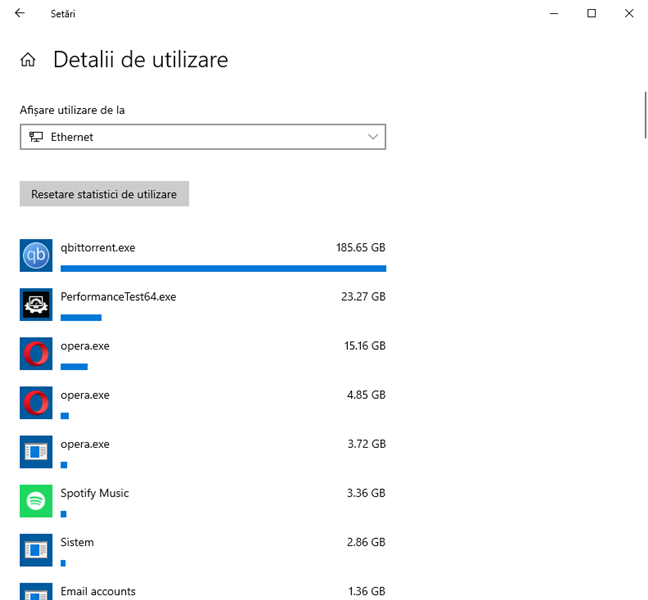Close the Setări window

click(629, 13)
